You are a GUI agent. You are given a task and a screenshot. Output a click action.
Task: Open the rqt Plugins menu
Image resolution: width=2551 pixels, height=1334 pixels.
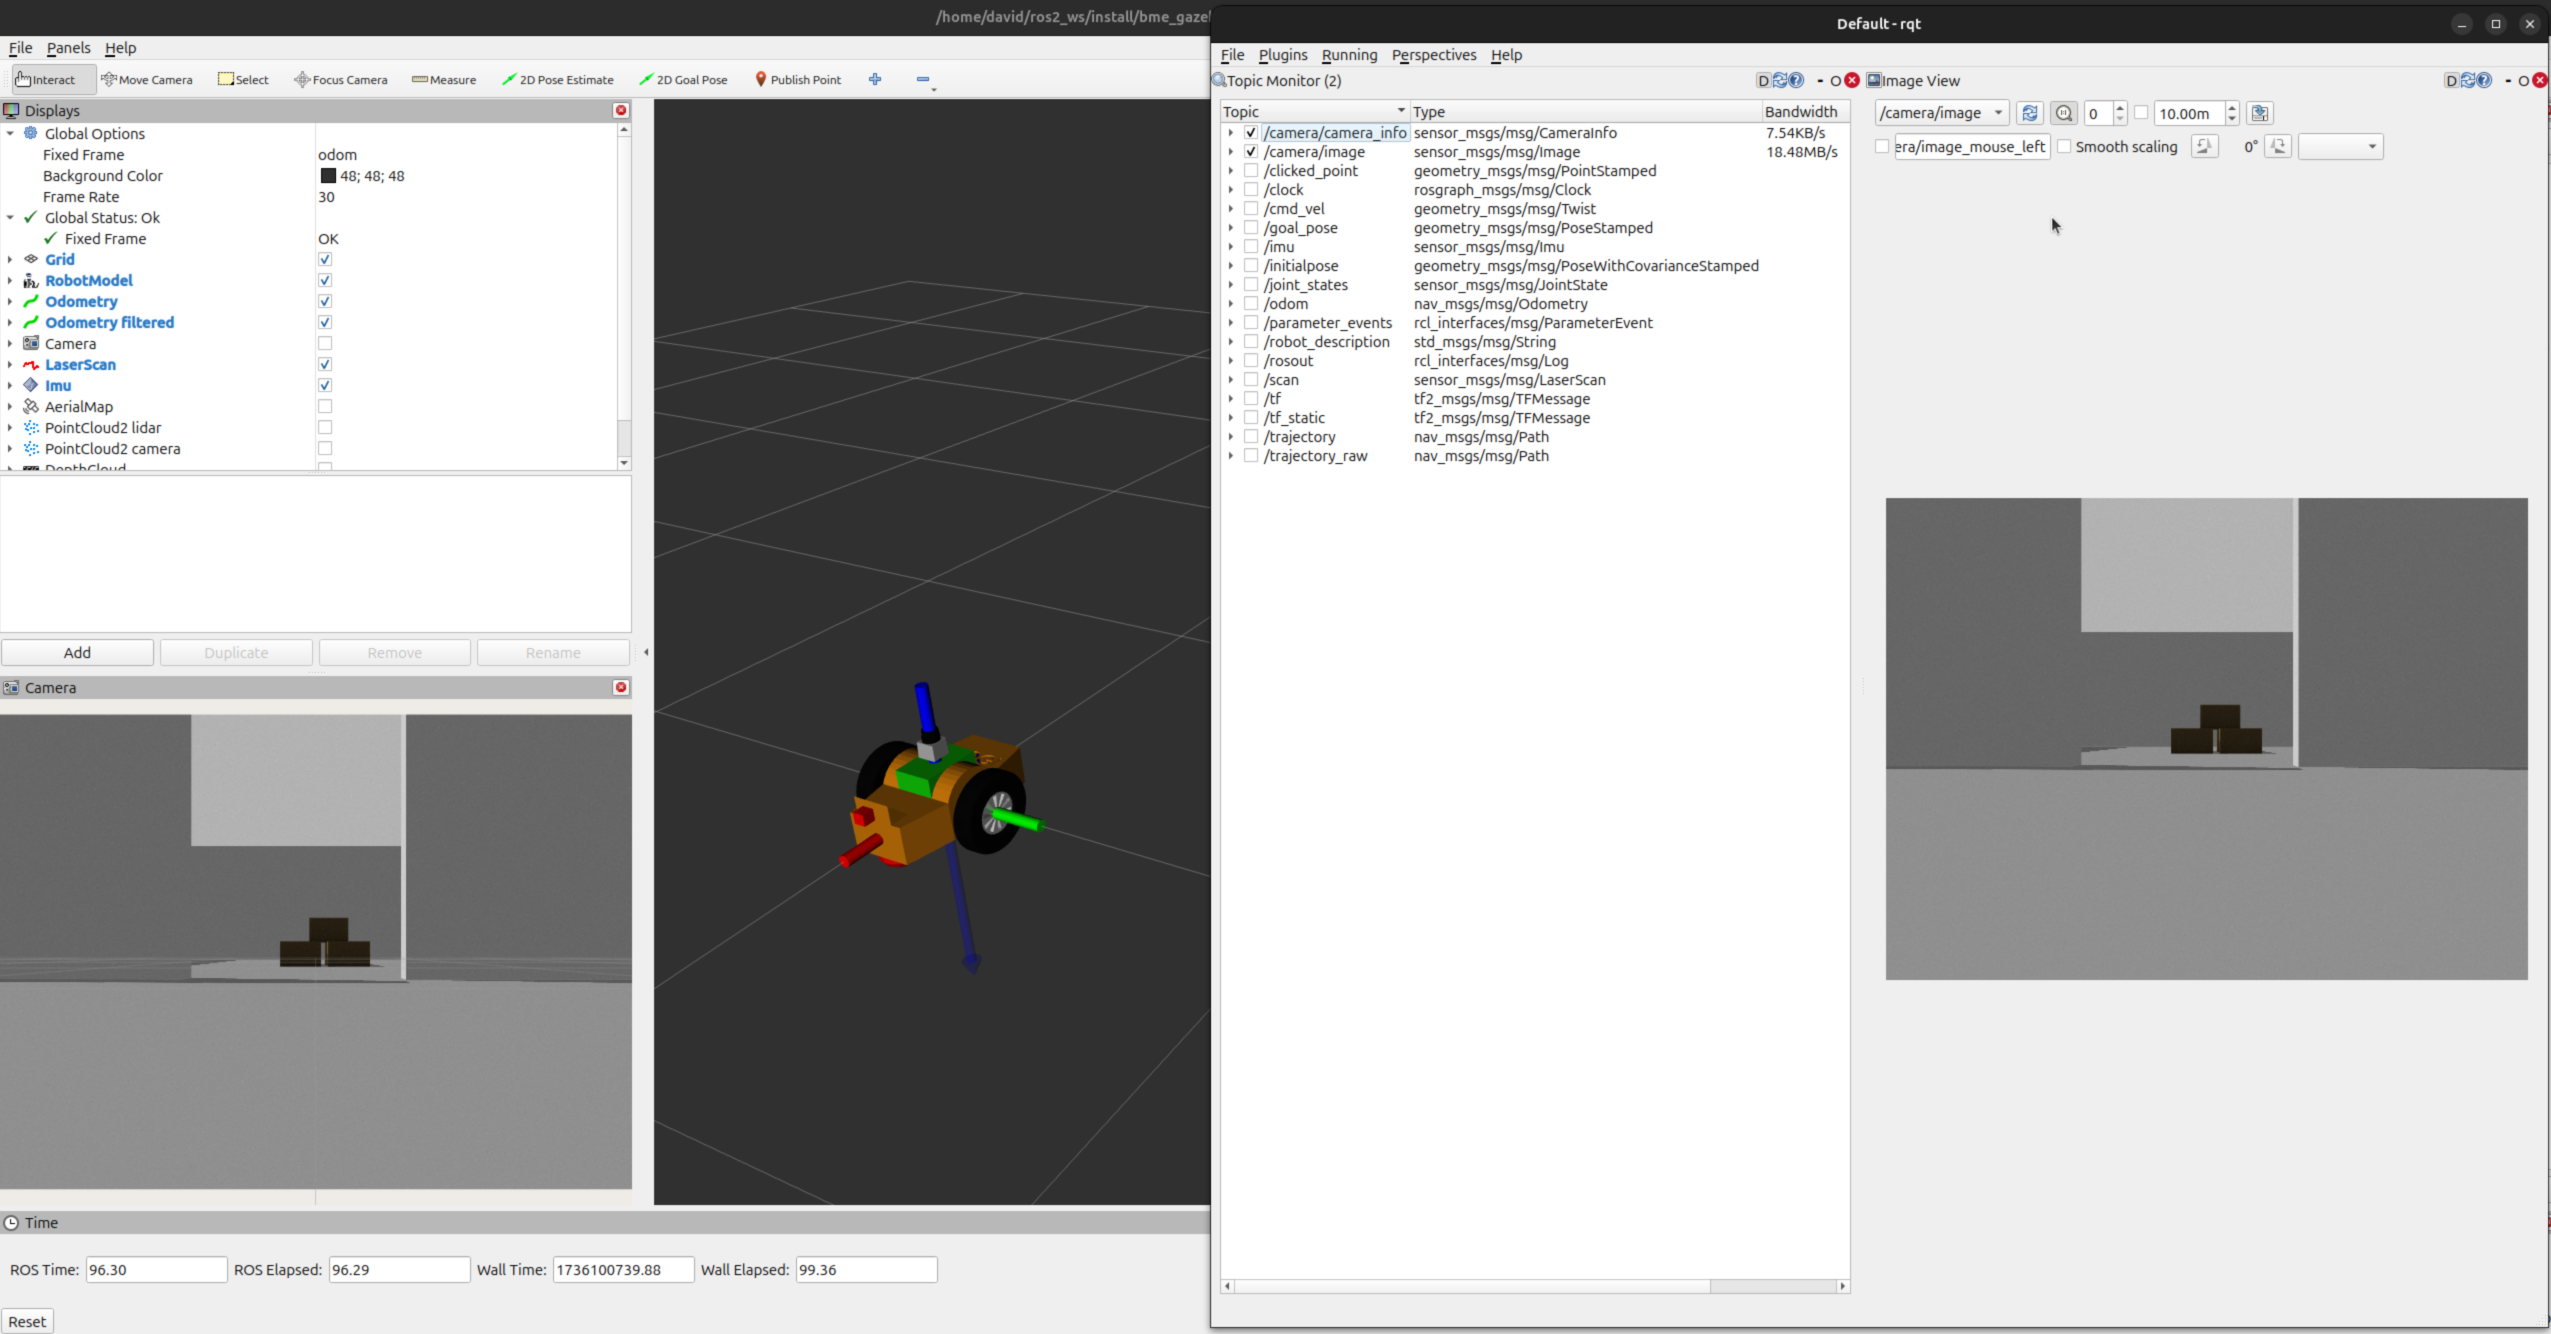pos(1283,55)
